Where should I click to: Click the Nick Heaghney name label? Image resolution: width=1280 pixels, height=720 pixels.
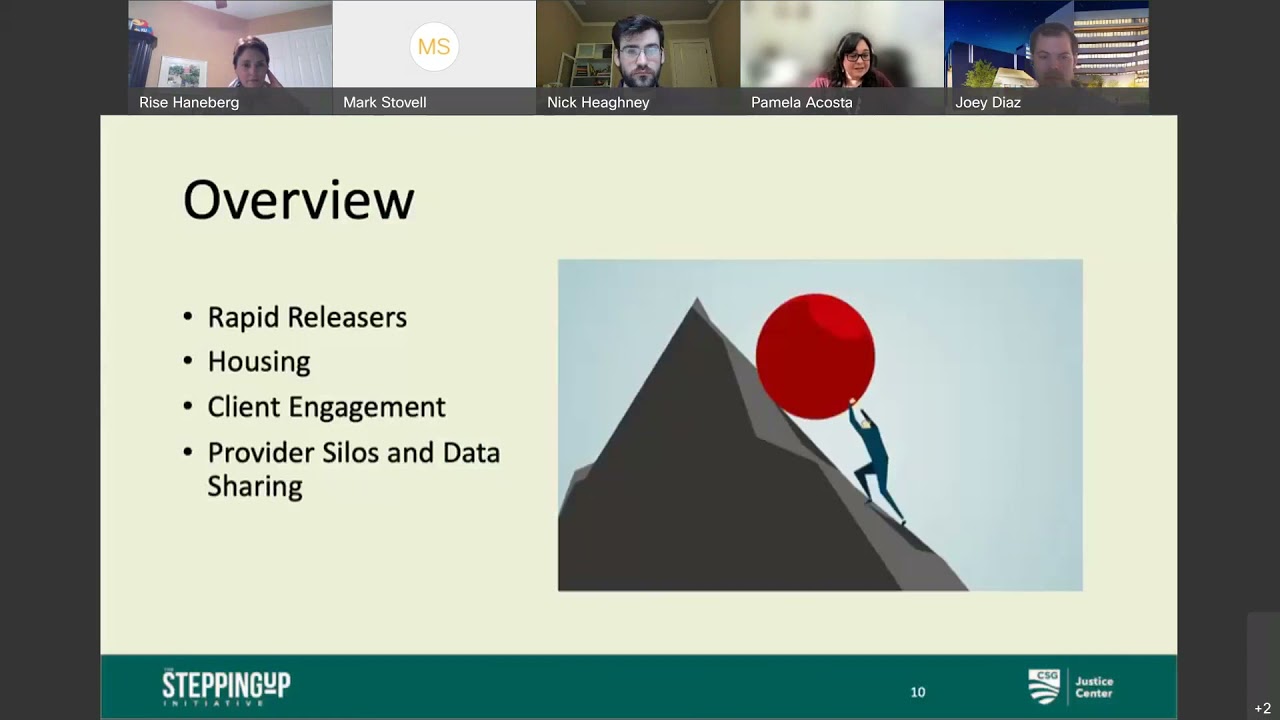click(x=598, y=102)
